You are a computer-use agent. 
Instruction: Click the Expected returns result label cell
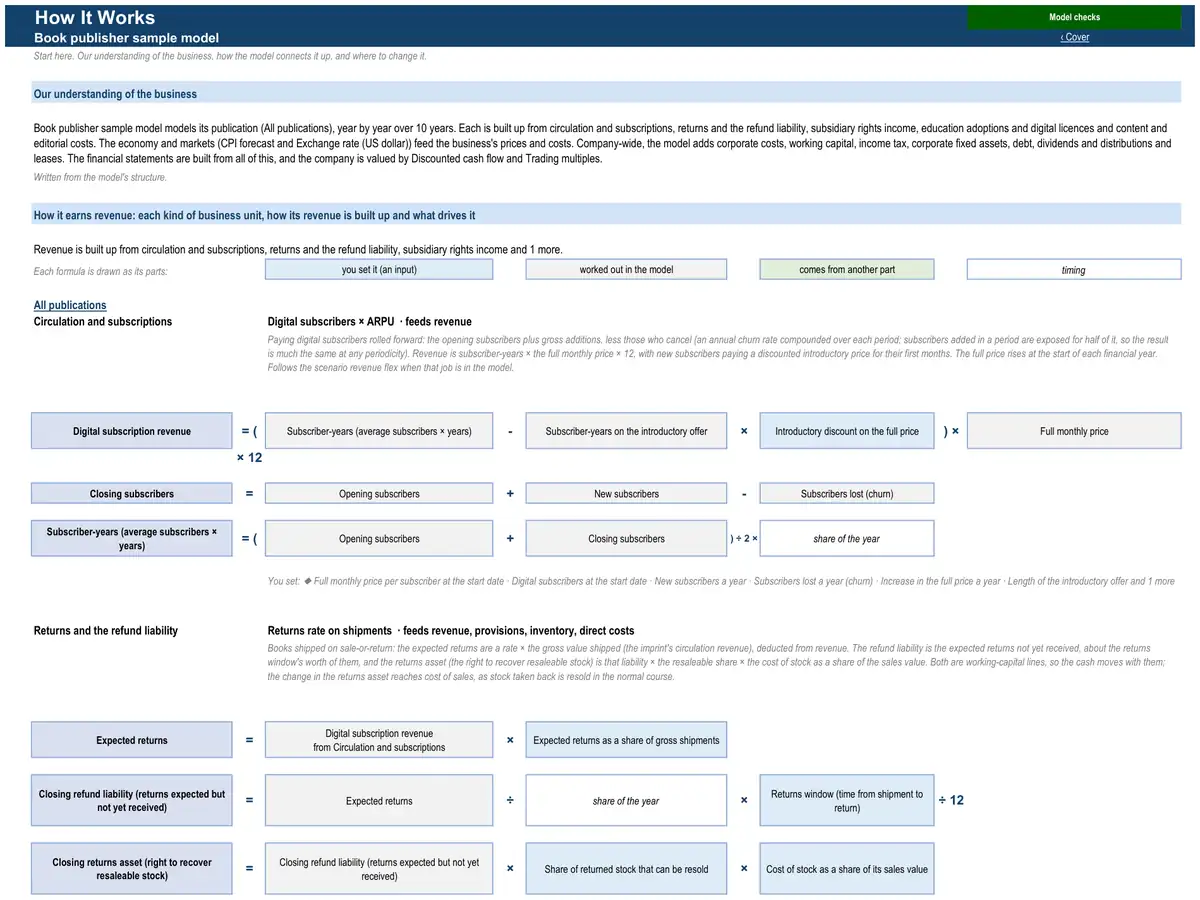[x=132, y=740]
